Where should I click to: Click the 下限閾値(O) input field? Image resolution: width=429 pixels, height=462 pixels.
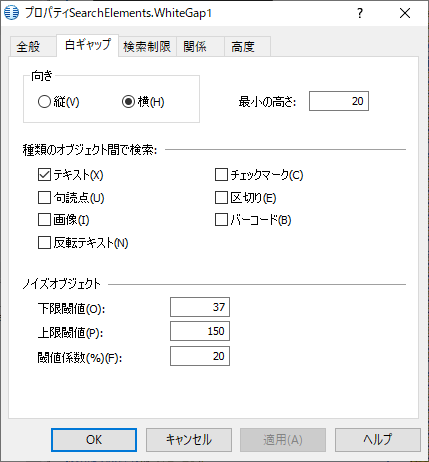pyautogui.click(x=200, y=307)
